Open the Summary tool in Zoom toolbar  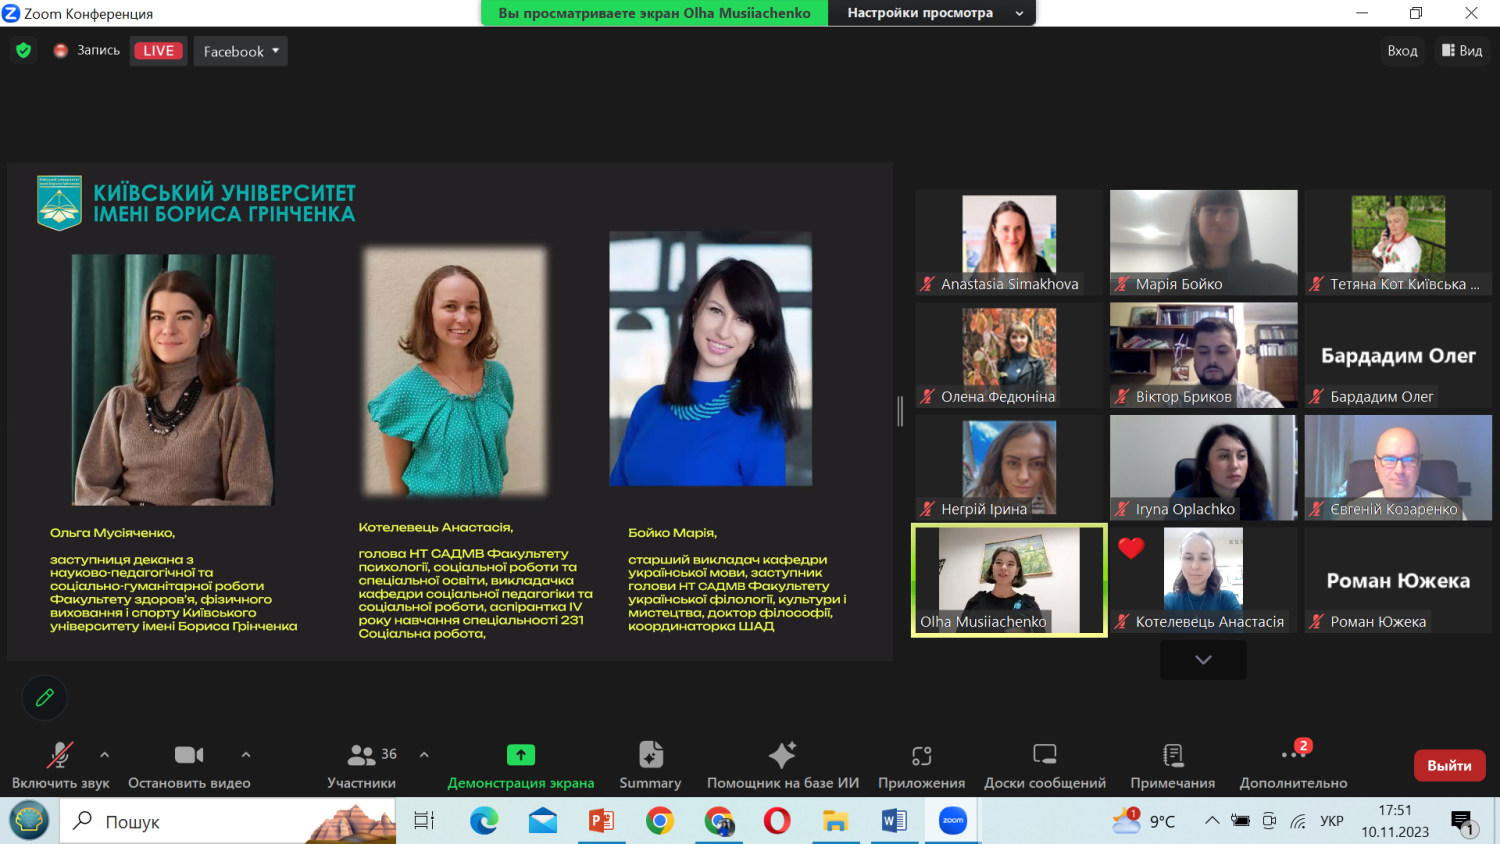click(650, 765)
